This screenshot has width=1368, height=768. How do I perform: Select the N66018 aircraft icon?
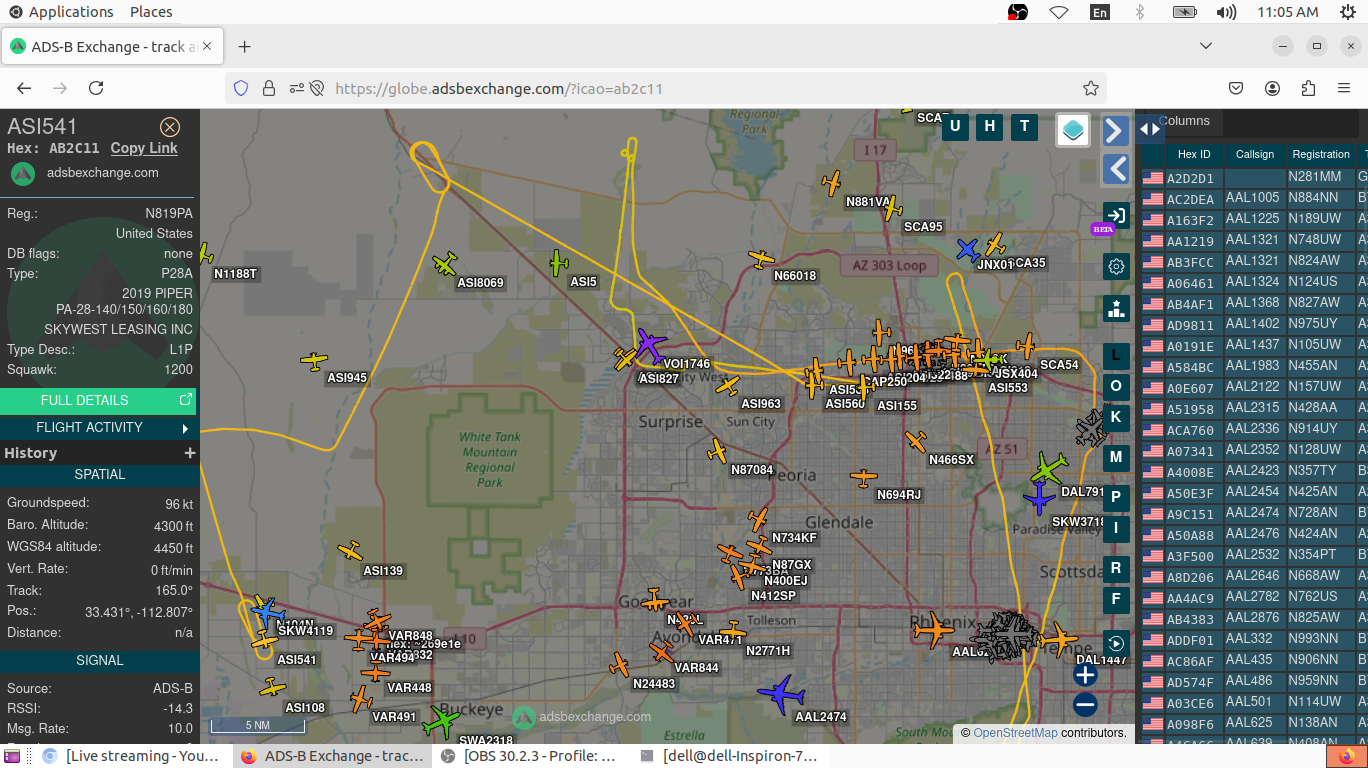[x=762, y=259]
